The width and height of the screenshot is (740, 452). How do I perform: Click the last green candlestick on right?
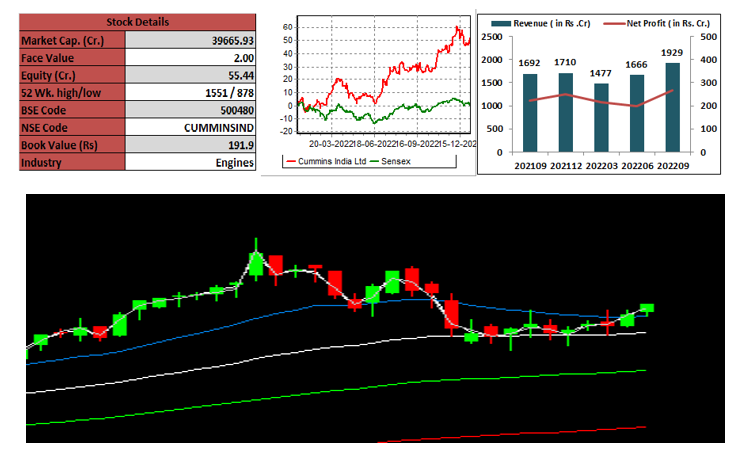point(647,308)
